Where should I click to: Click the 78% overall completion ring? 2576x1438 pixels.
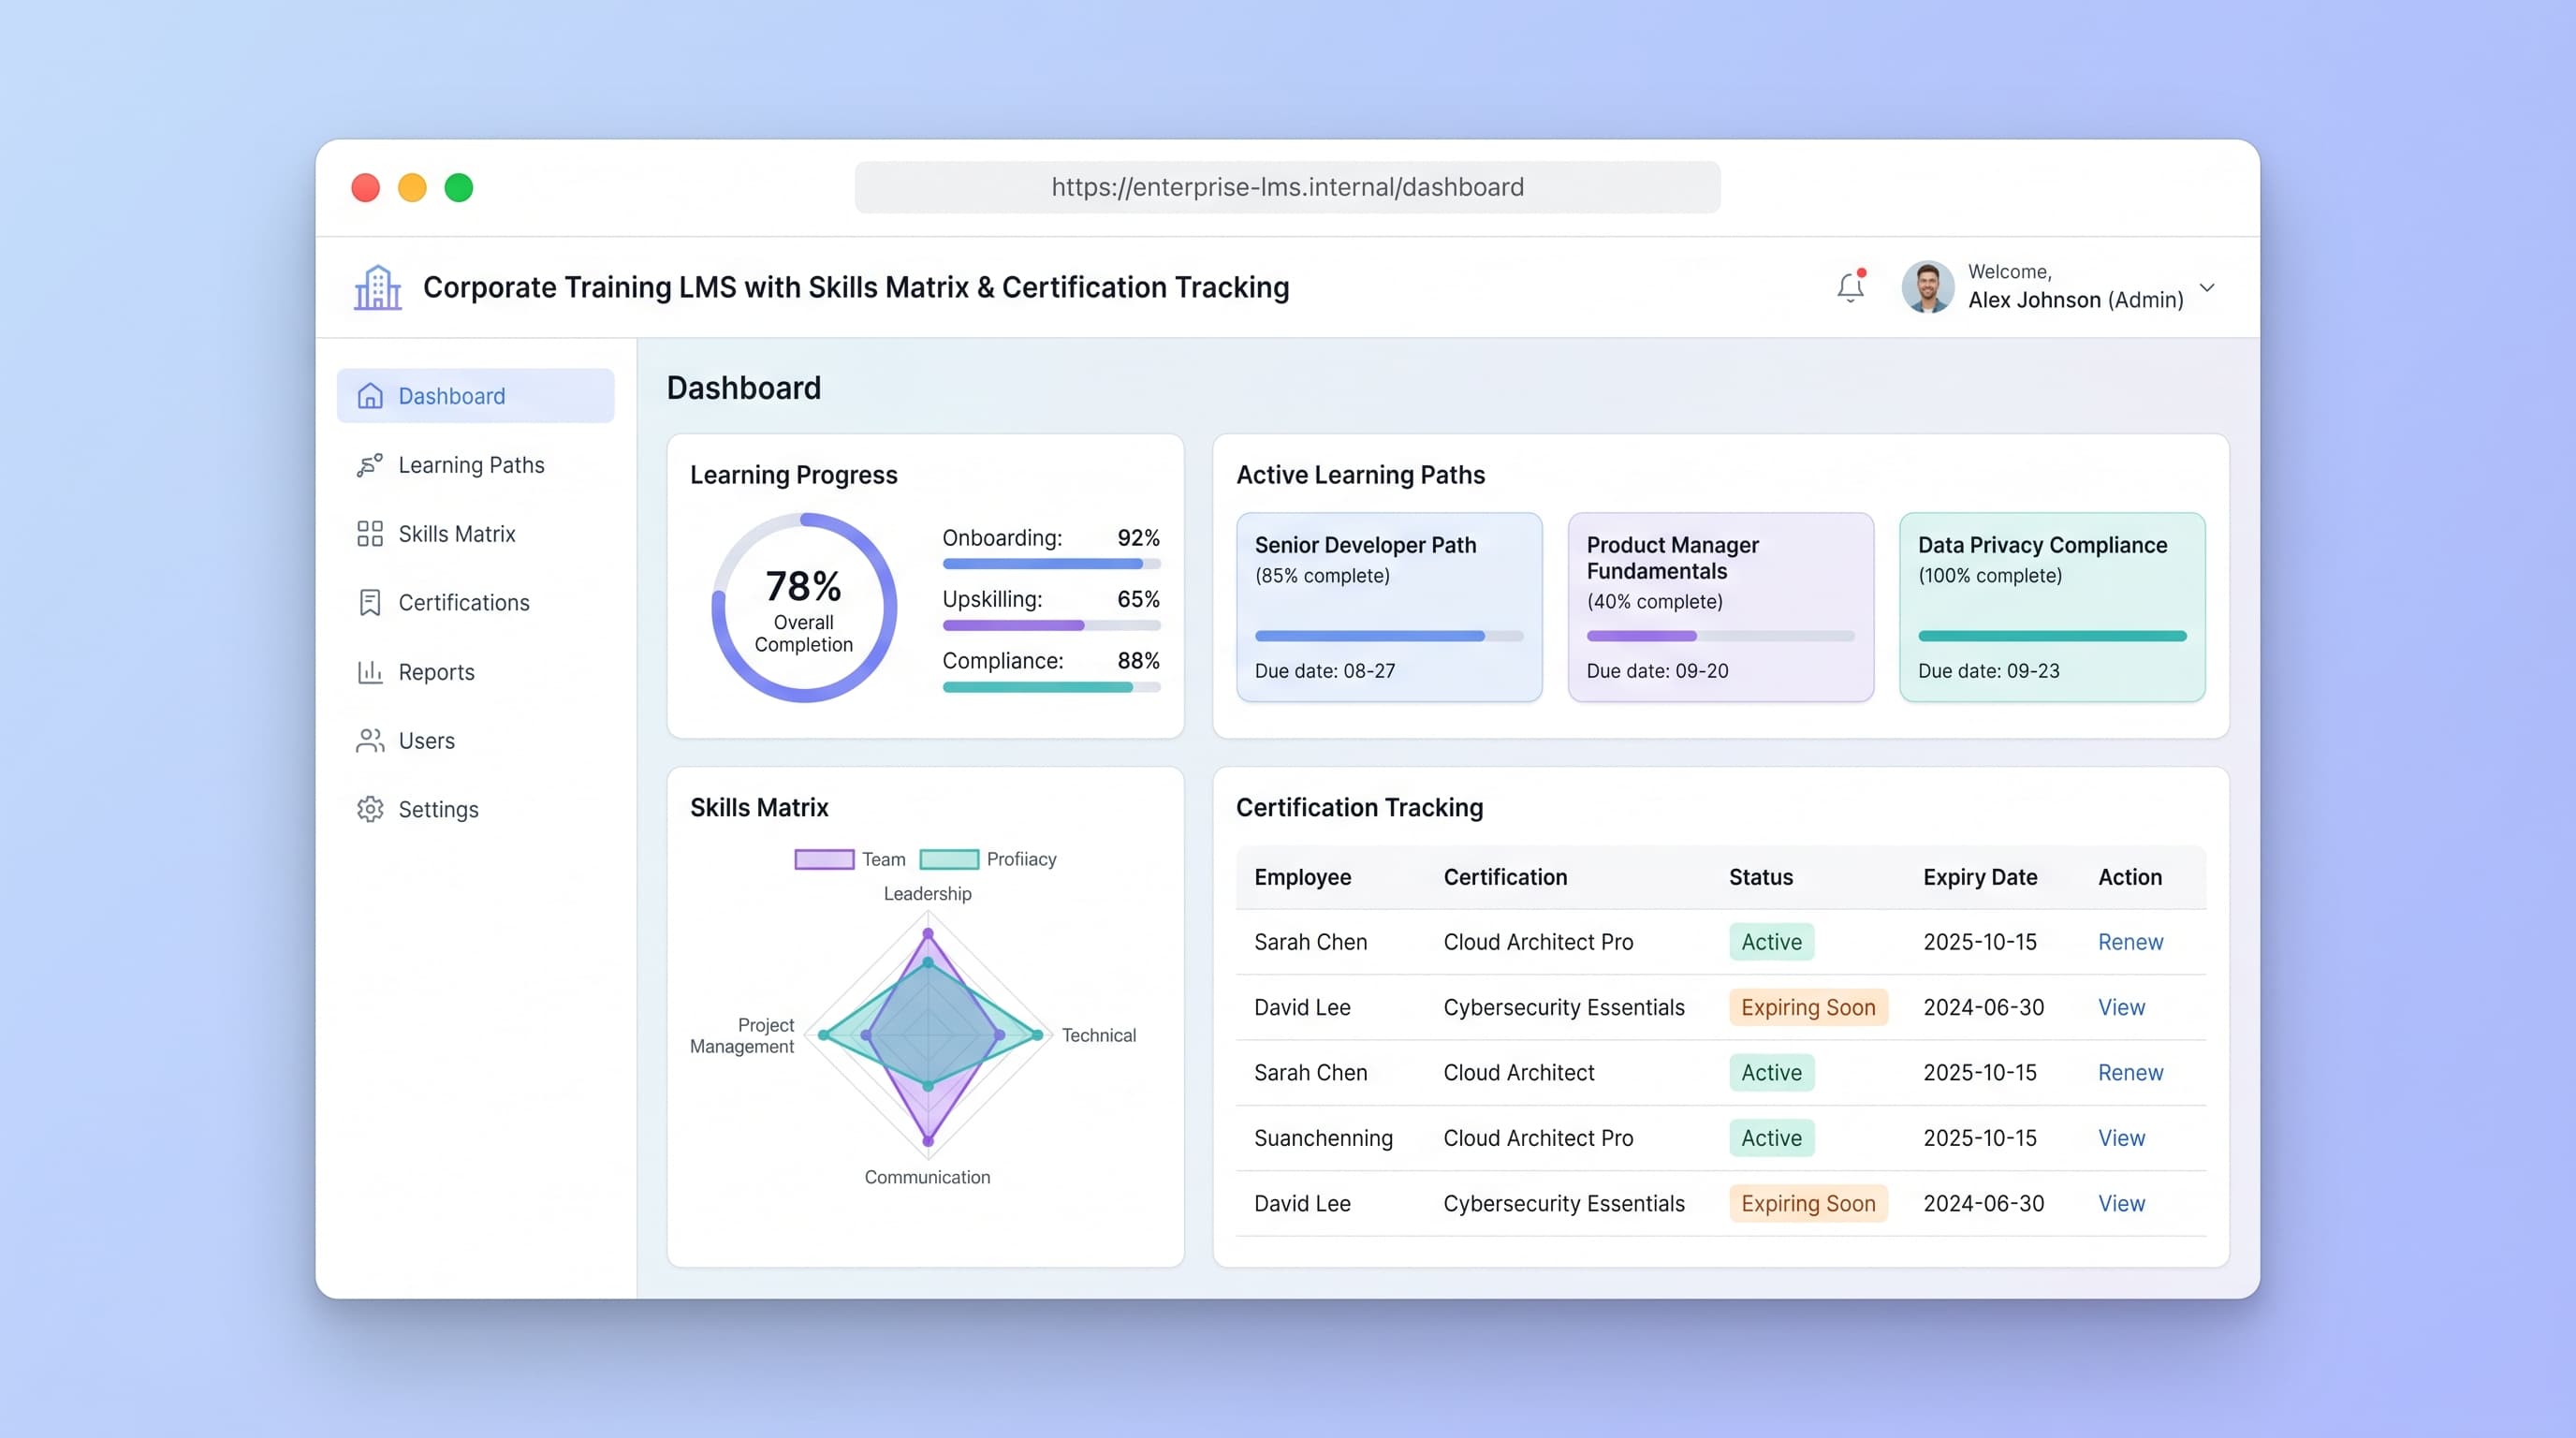804,608
